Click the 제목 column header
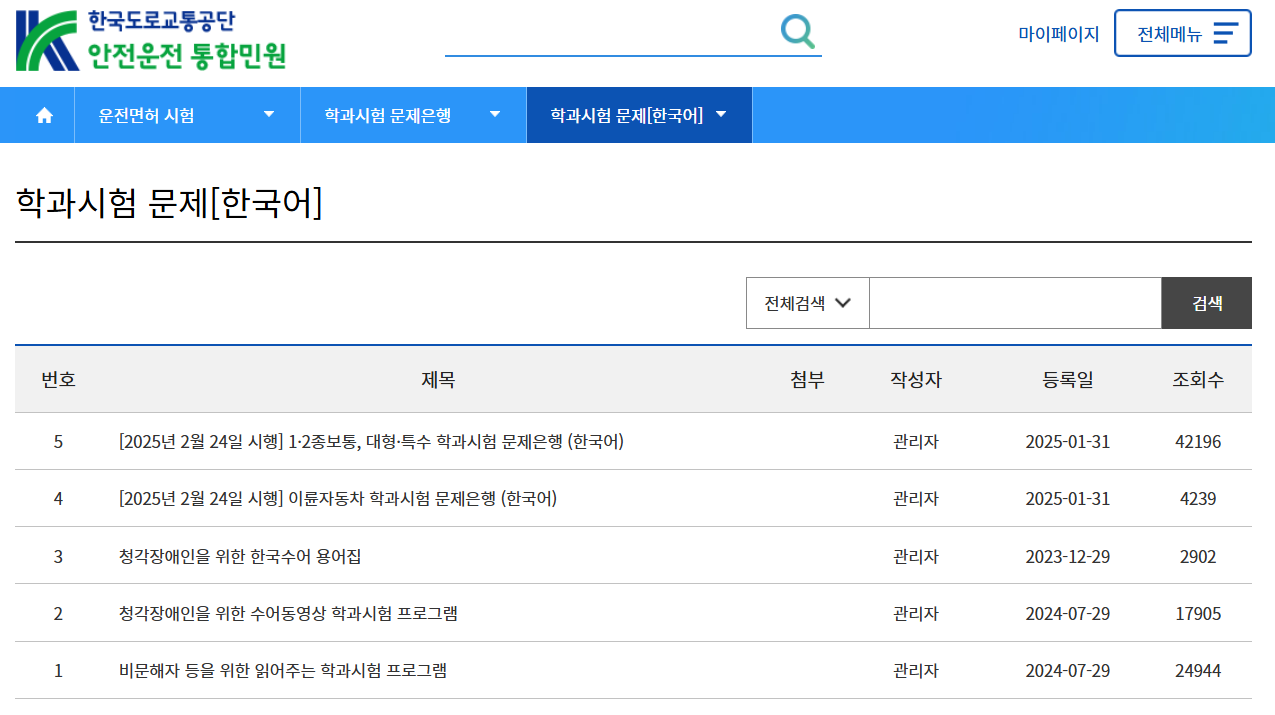Screen dimensions: 1275x715 click(438, 380)
